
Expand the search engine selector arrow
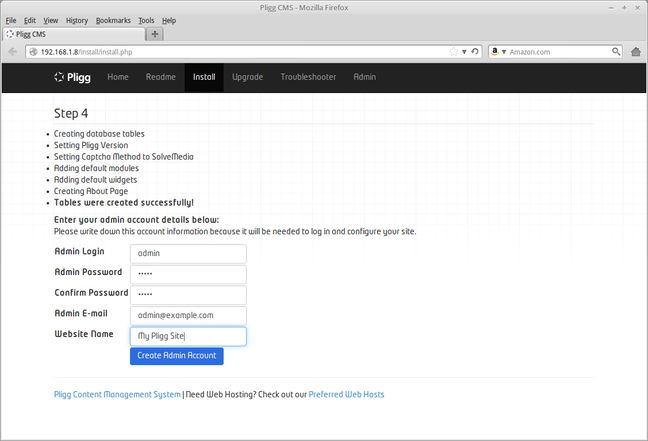[x=504, y=52]
